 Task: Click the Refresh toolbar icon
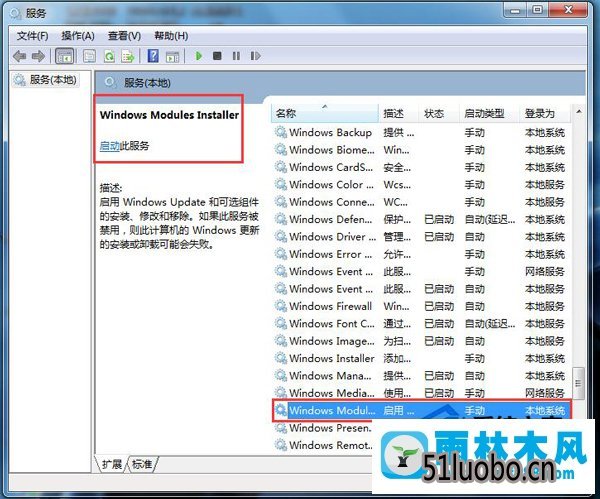click(x=109, y=56)
